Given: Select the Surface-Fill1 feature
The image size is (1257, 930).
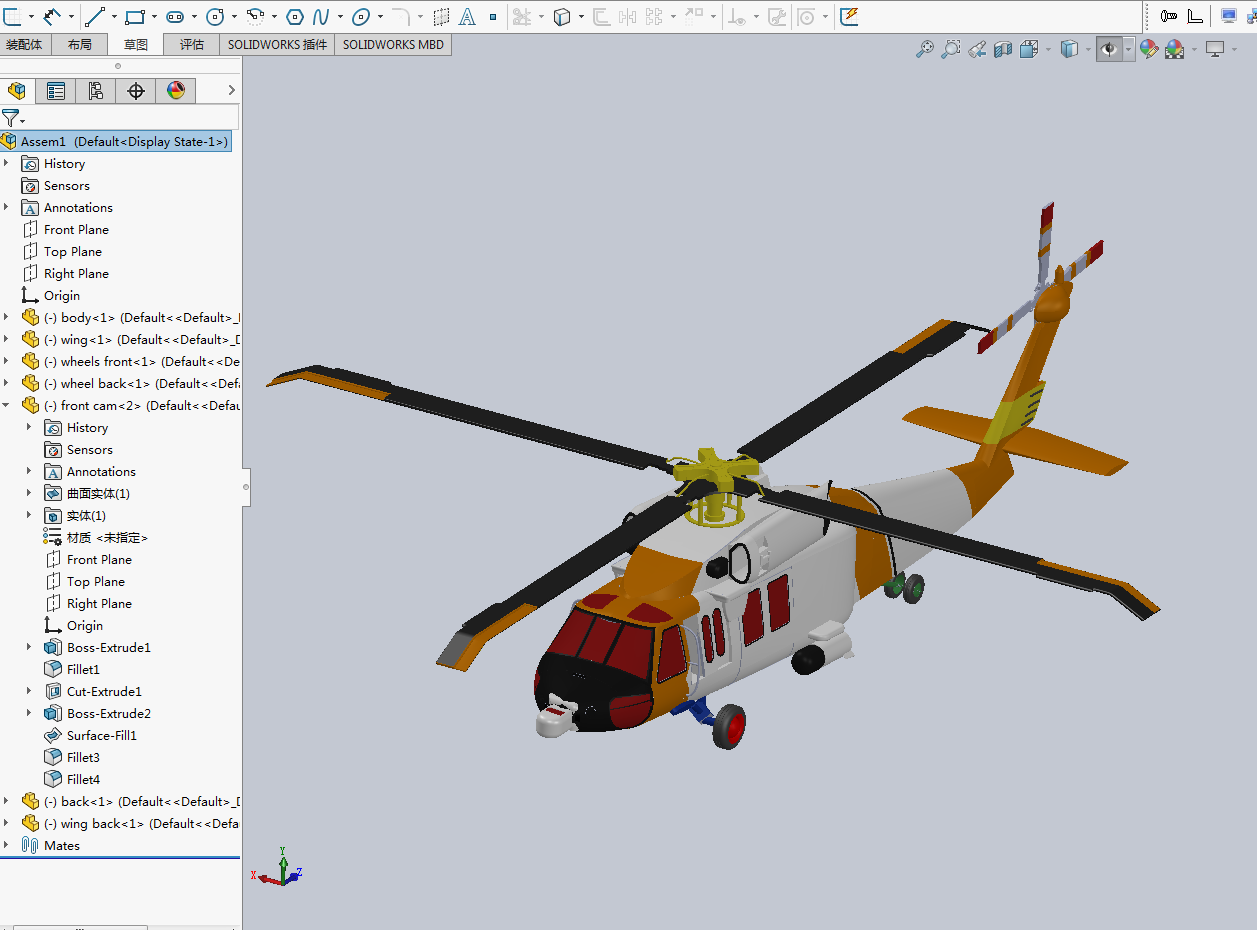Looking at the screenshot, I should pos(101,735).
